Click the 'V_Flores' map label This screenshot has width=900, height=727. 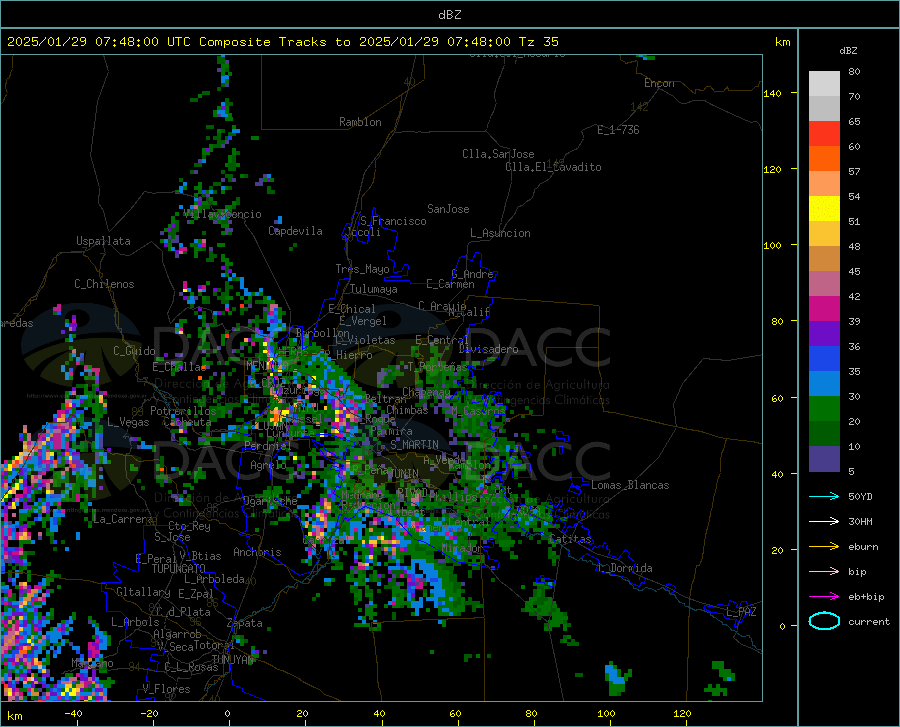[166, 689]
